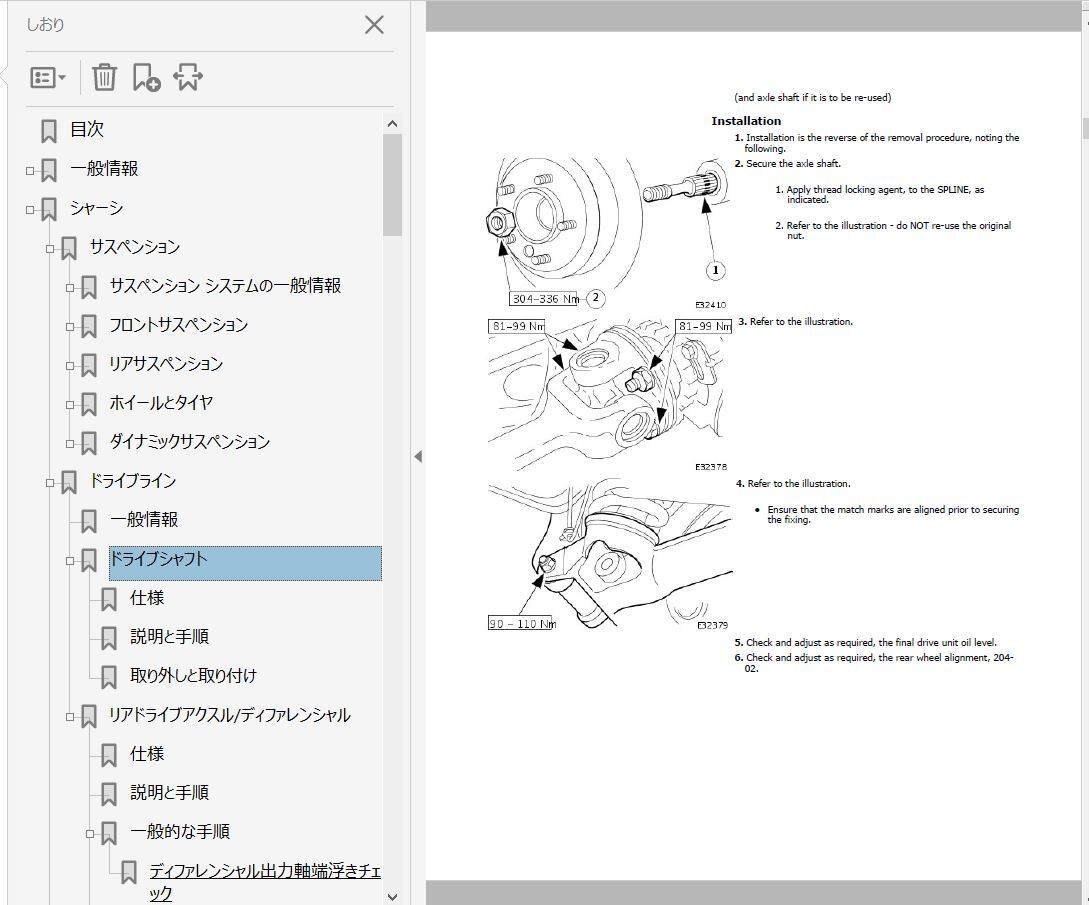Collapse the シャーシ bookmark node
The height and width of the screenshot is (905, 1089).
click(30, 209)
